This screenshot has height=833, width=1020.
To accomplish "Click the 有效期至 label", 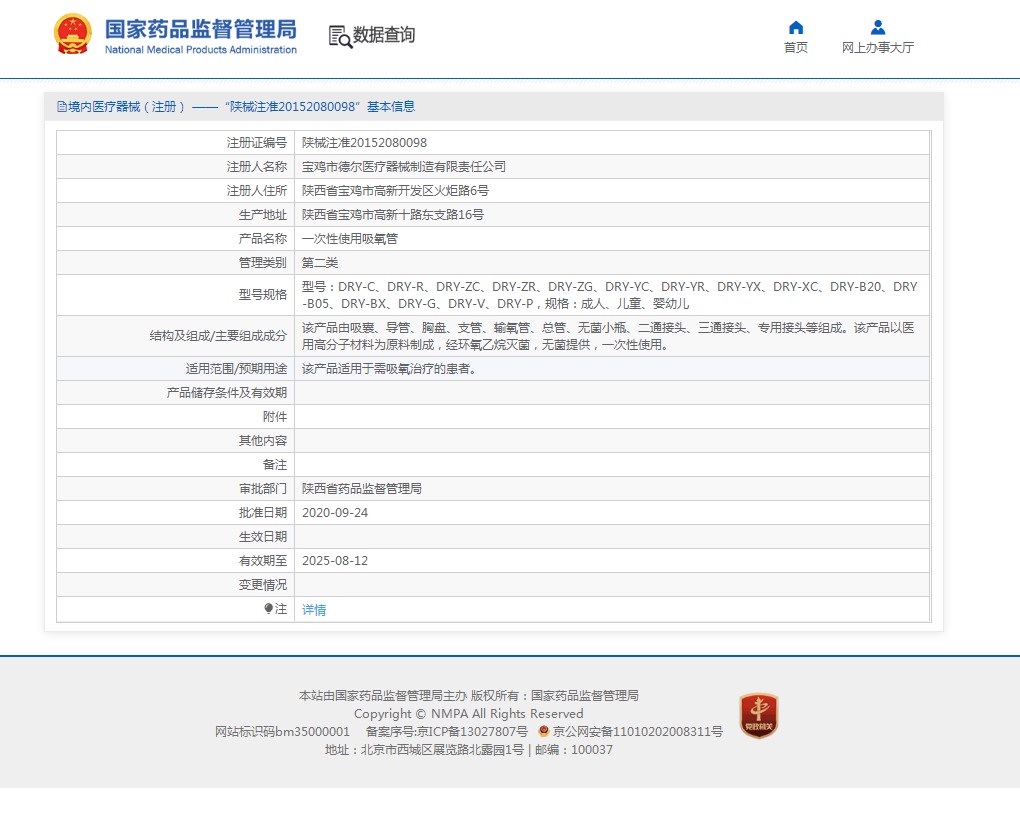I will (x=262, y=561).
